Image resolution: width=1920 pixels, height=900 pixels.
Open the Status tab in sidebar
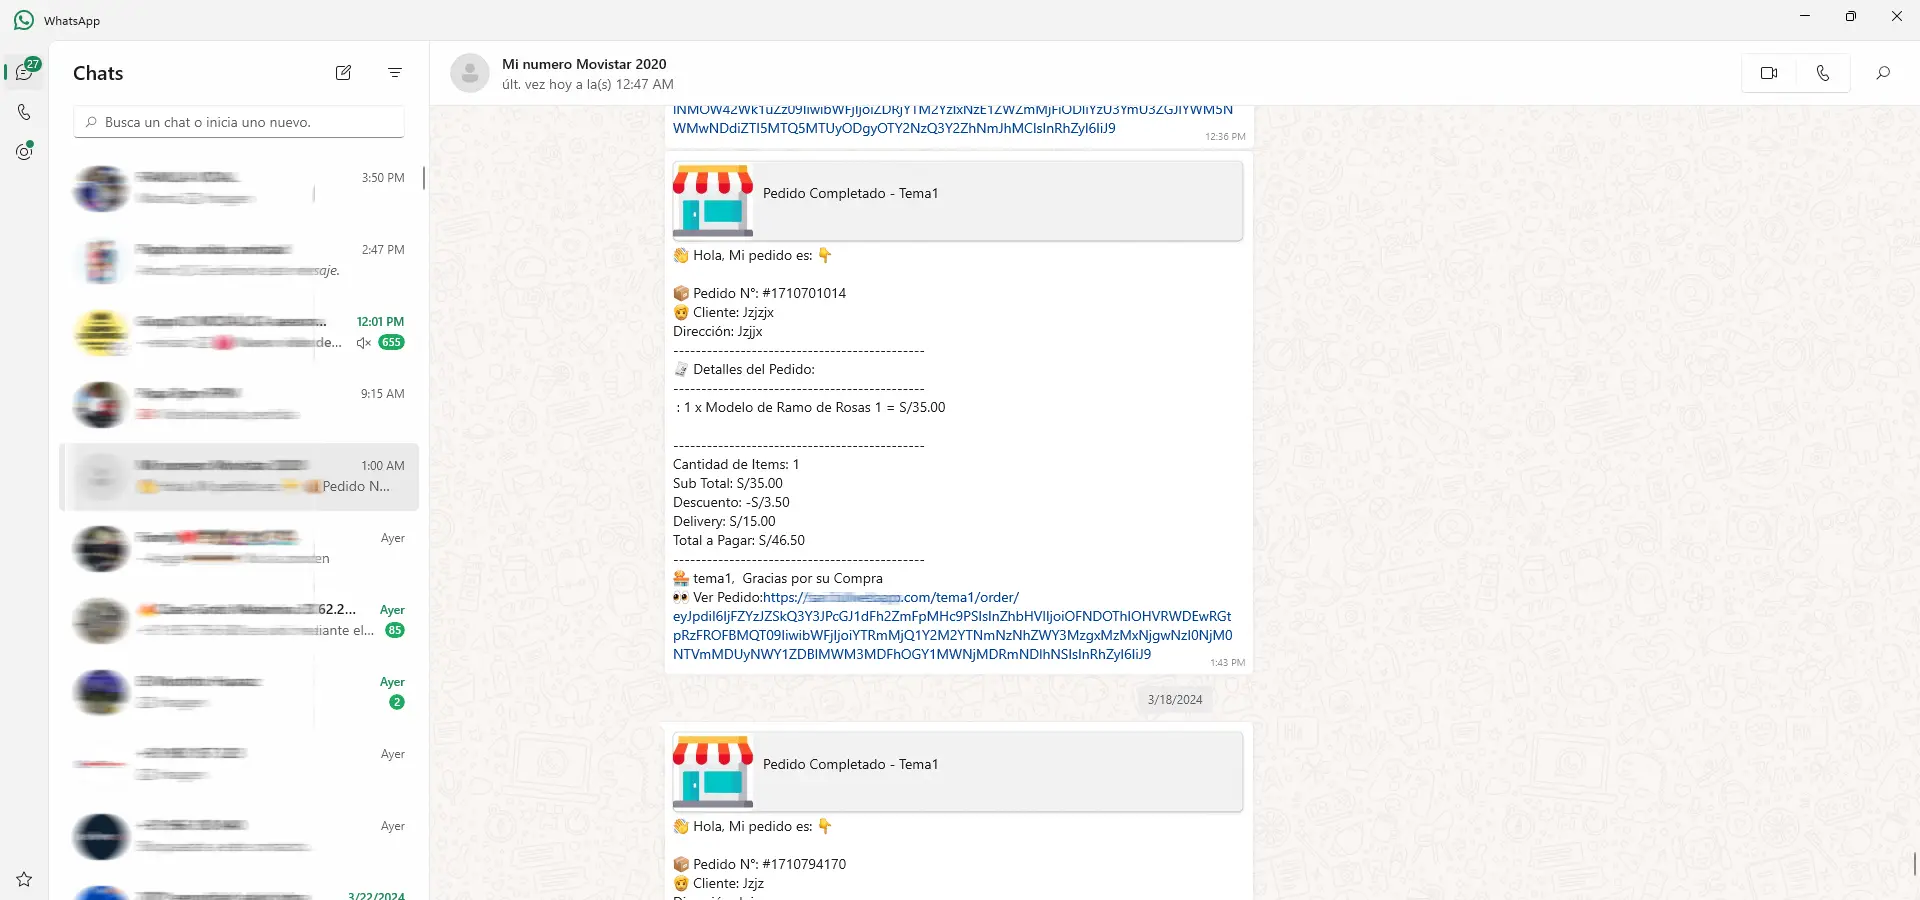[x=24, y=152]
